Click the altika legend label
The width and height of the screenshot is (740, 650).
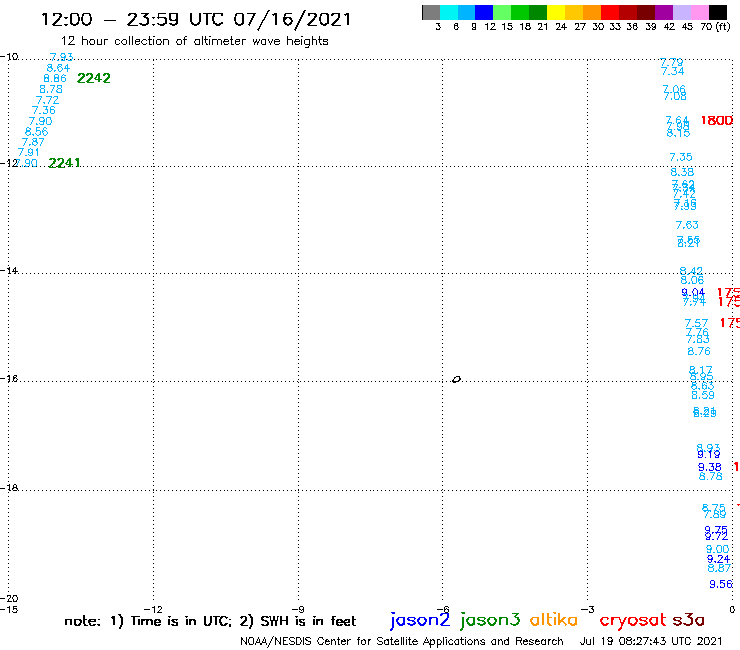554,619
